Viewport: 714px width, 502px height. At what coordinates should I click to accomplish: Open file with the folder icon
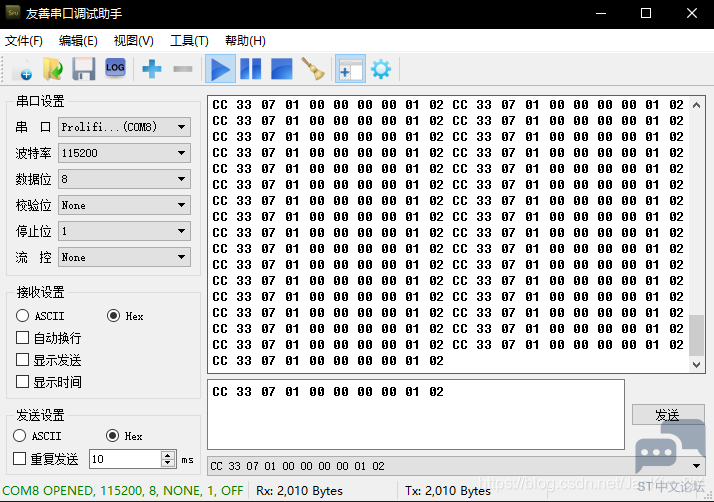(53, 69)
